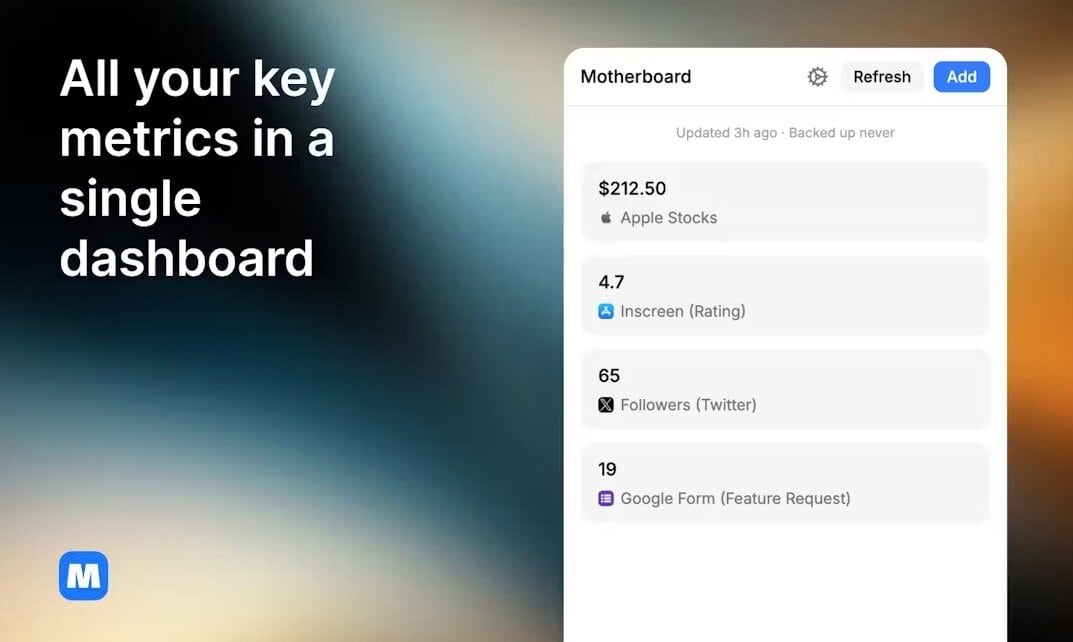Open the Followers (Twitter) metric label

click(688, 405)
